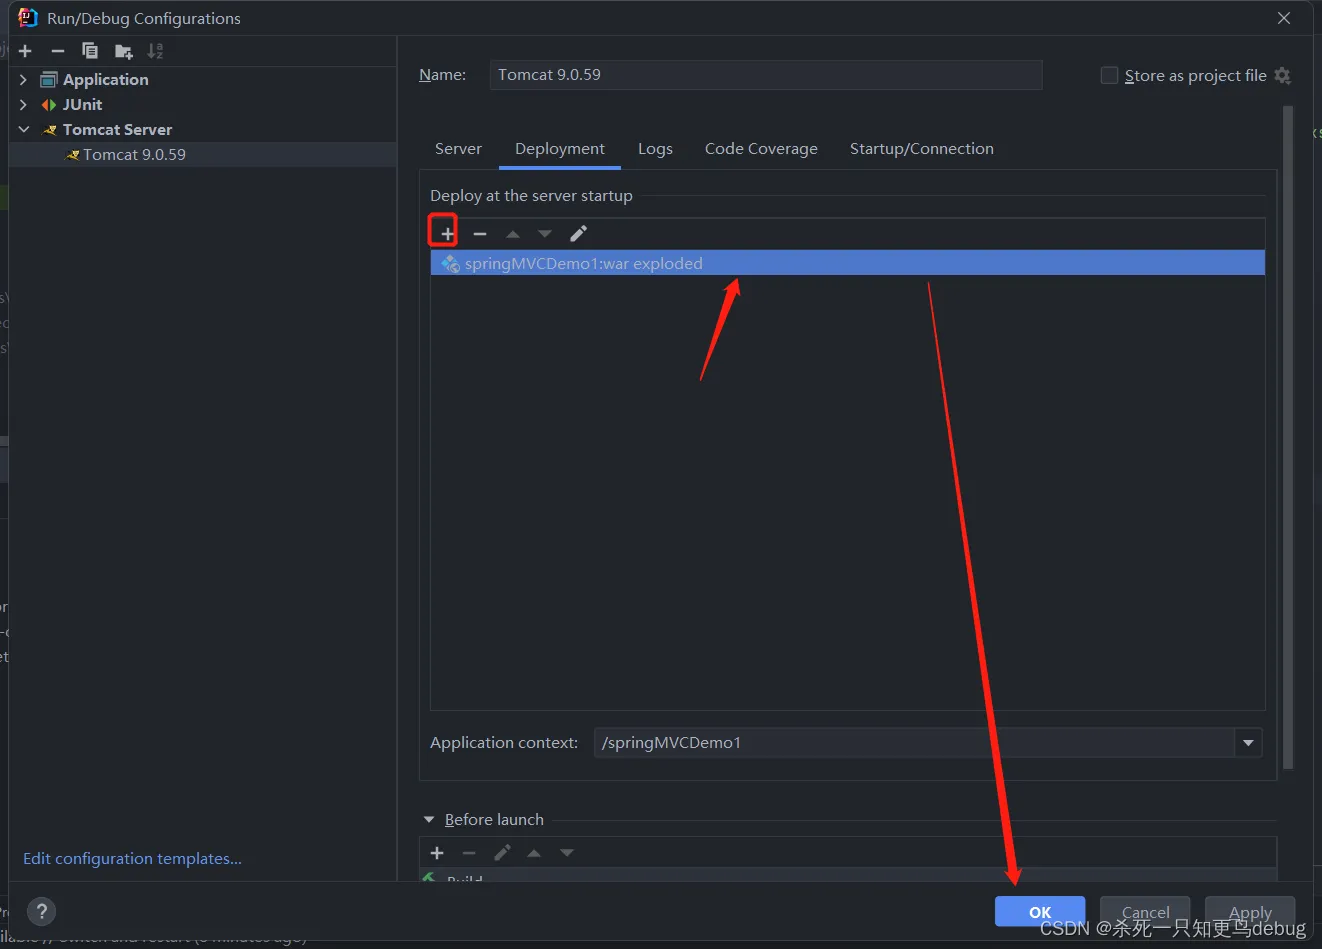Click the Application context text field
This screenshot has height=949, width=1322.
pos(915,743)
